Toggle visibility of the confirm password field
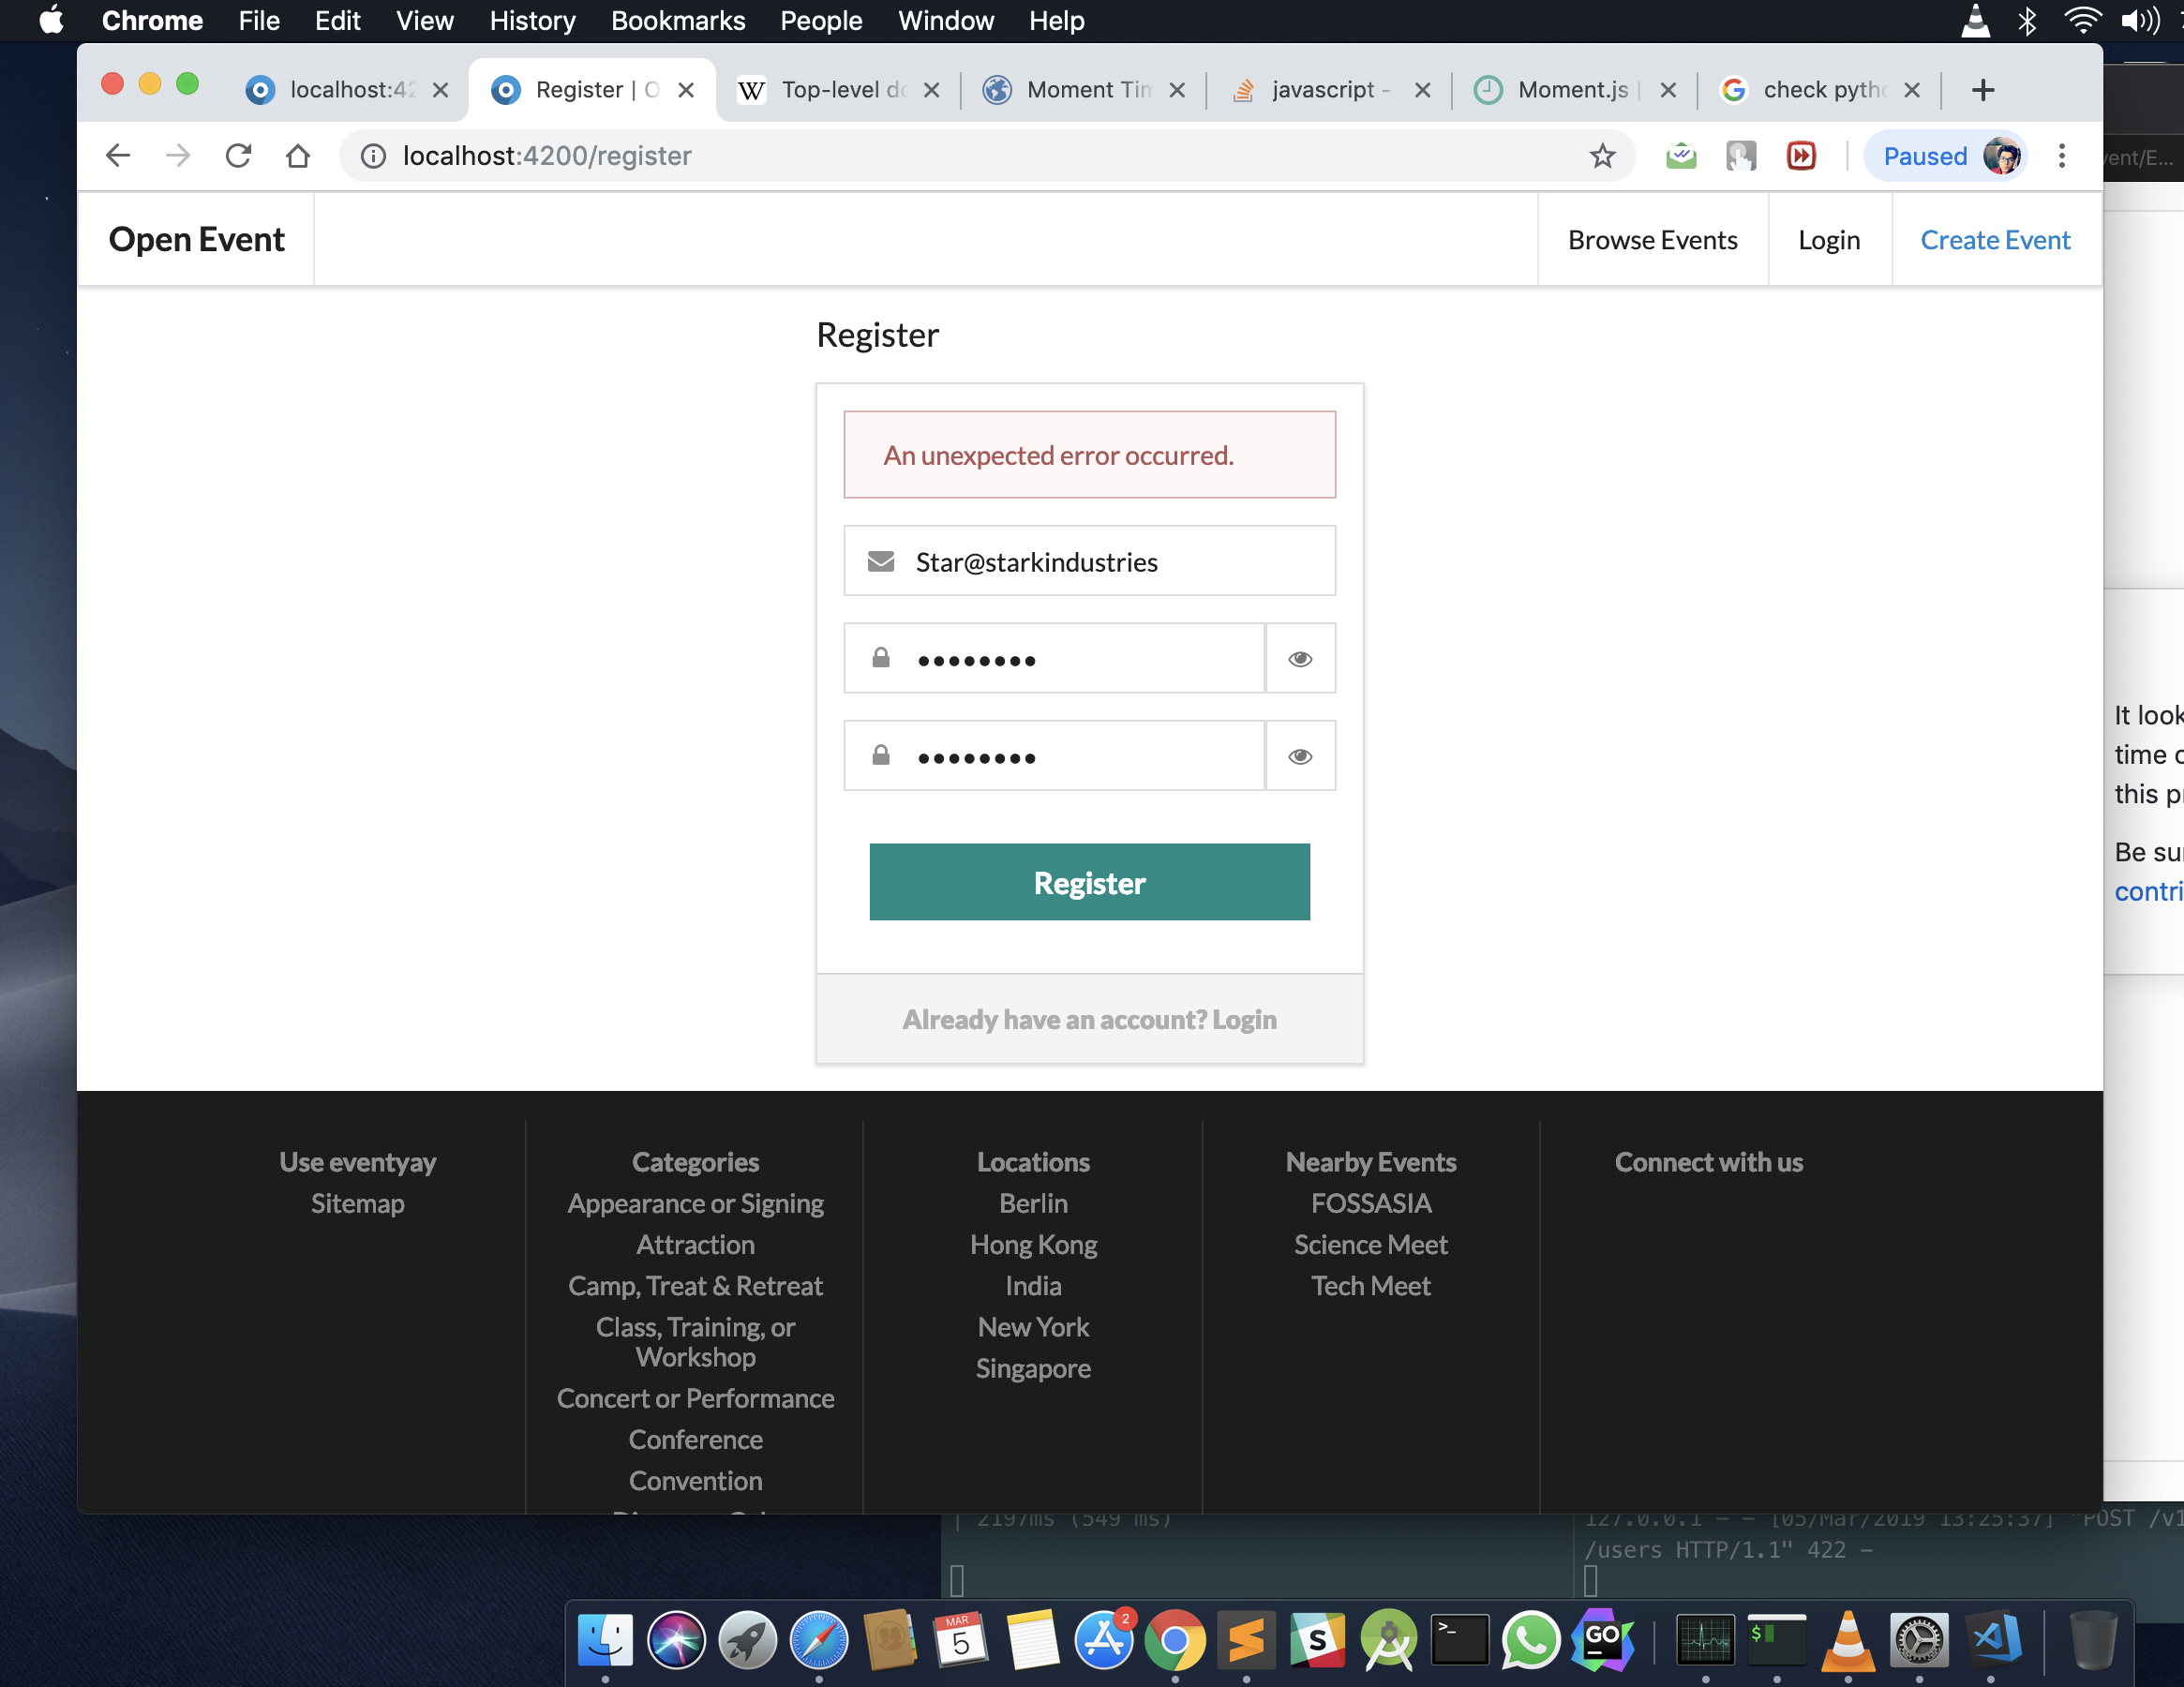Screen dimensions: 2184x1687 pyautogui.click(x=1300, y=756)
